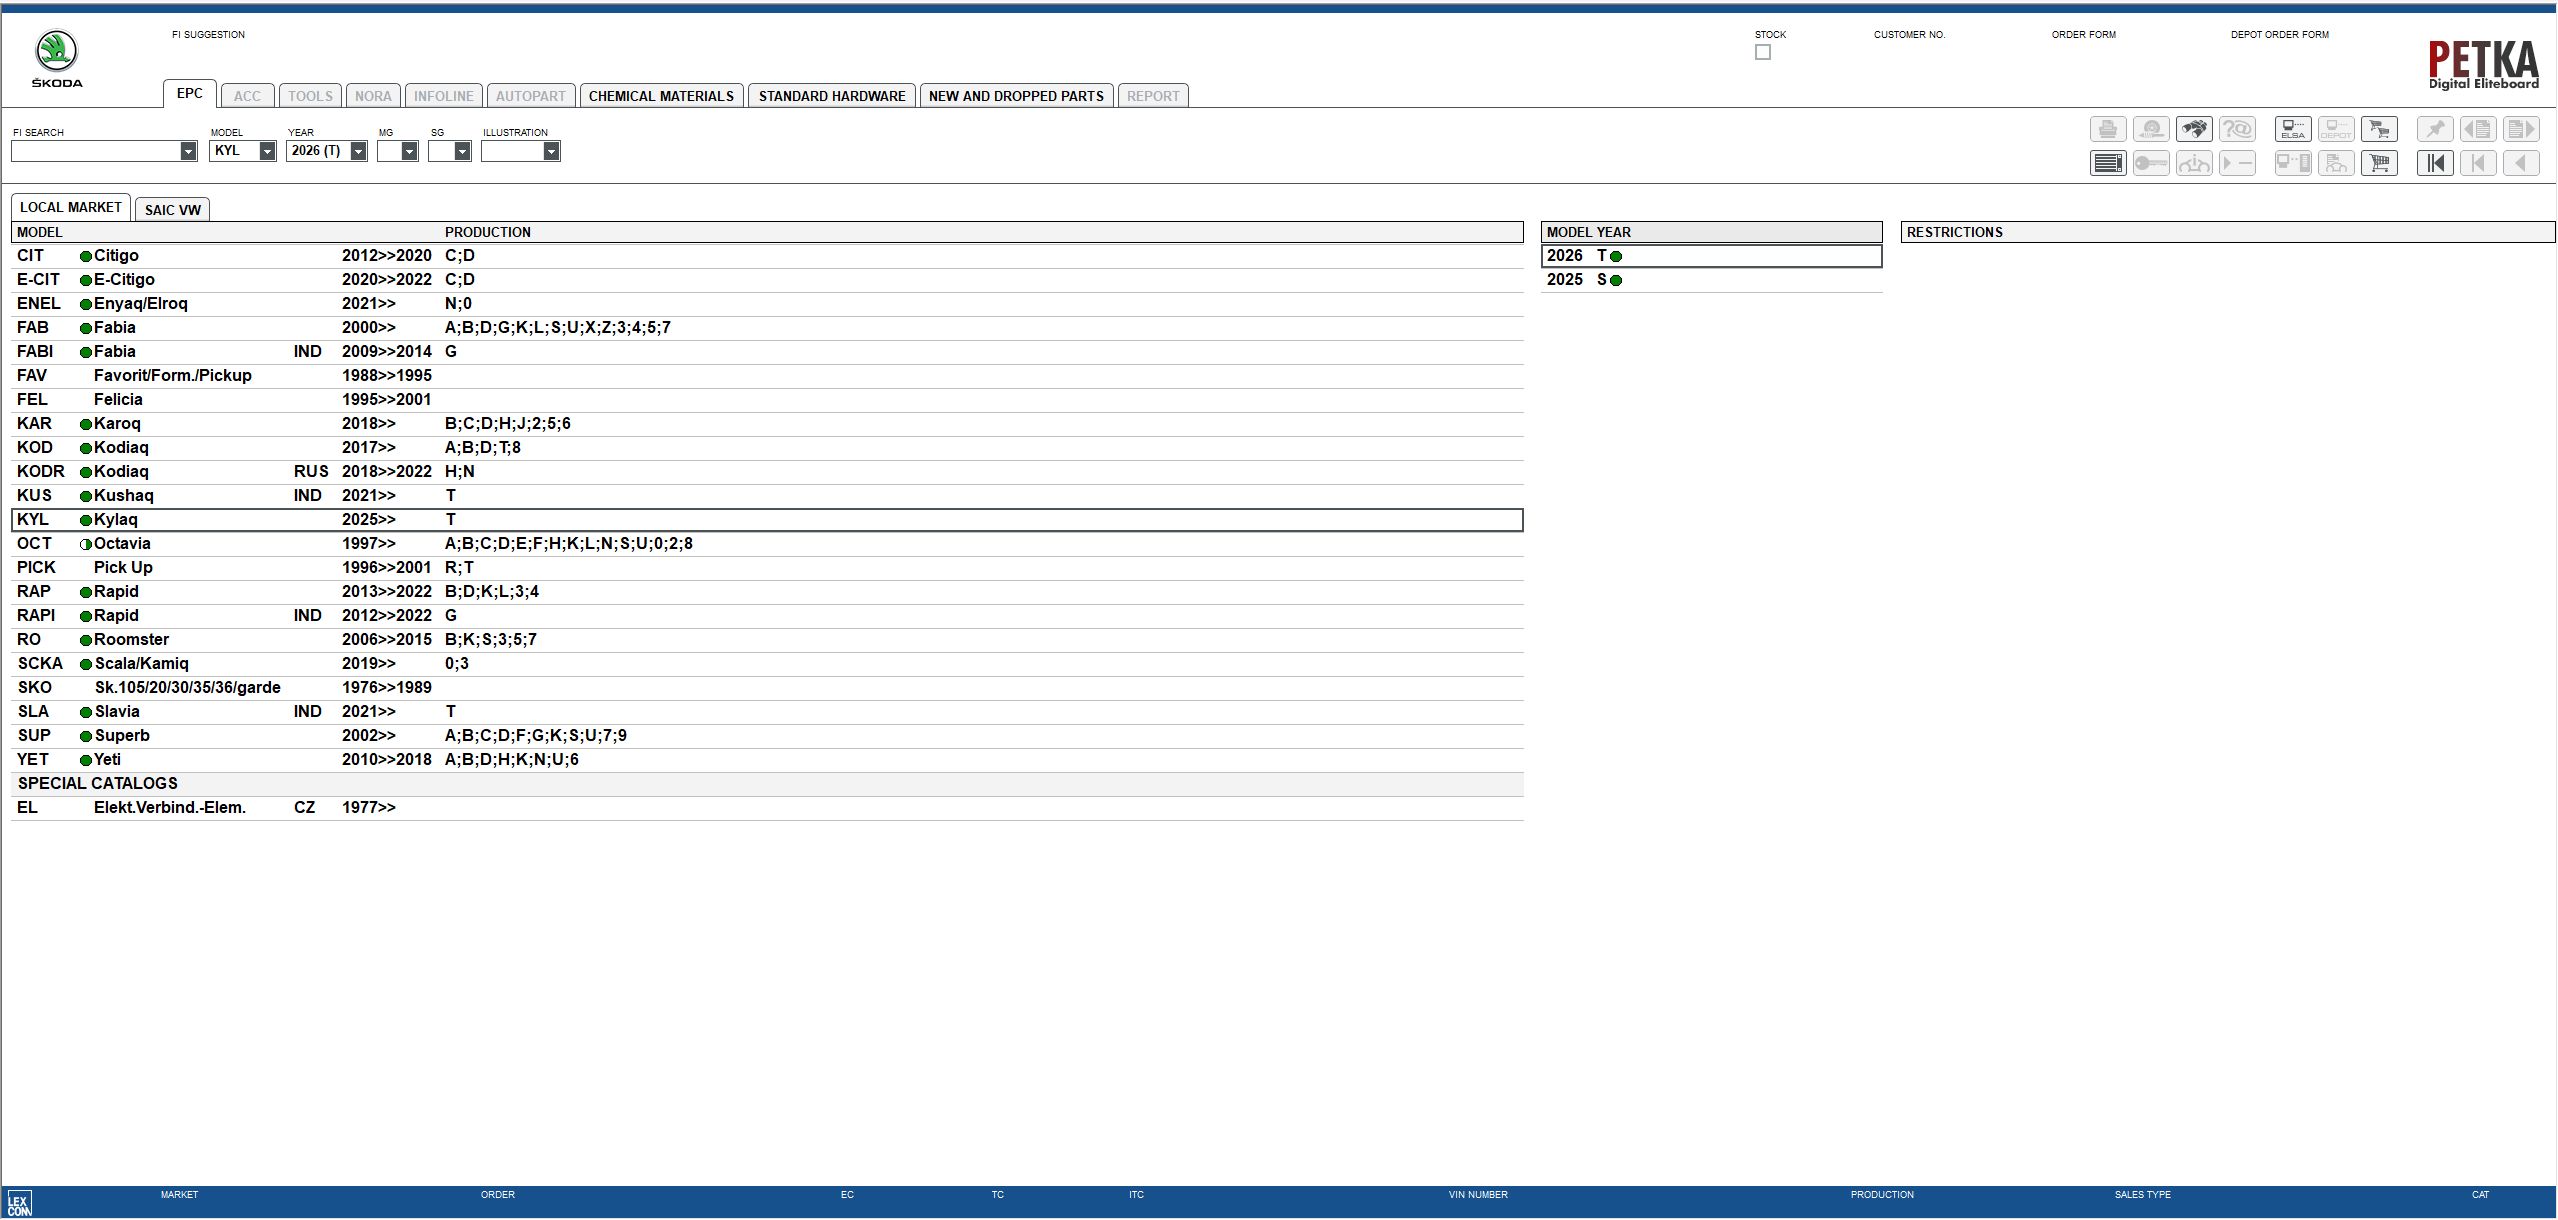This screenshot has width=2558, height=1220.
Task: Click the MARKET status bar field
Action: point(180,1195)
